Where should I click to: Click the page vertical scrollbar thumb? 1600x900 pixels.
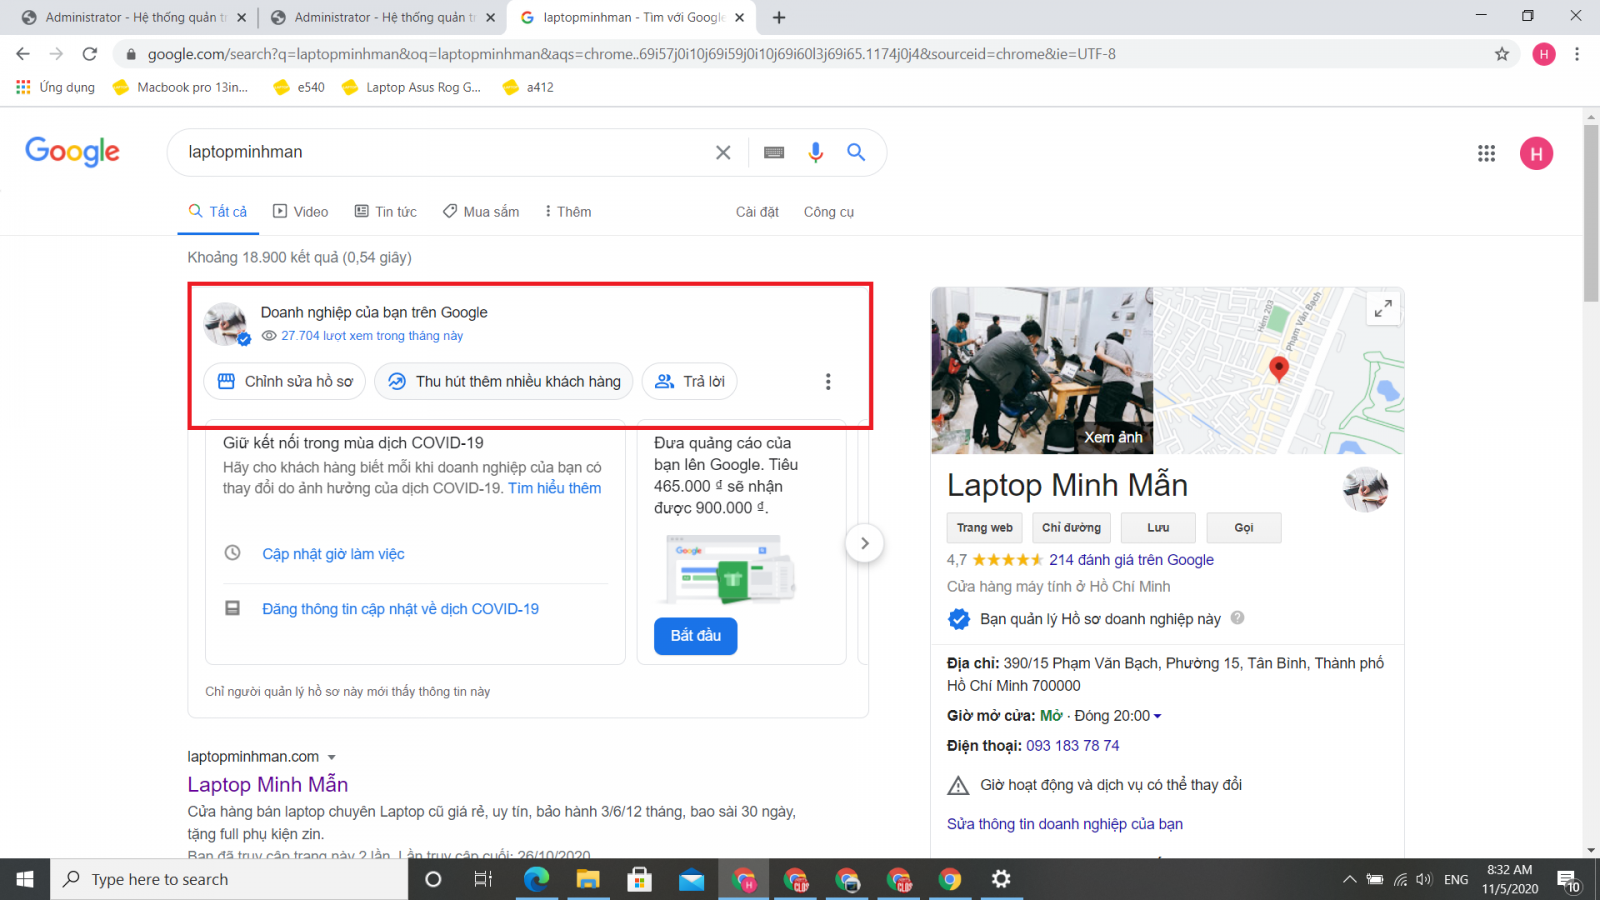[x=1591, y=213]
